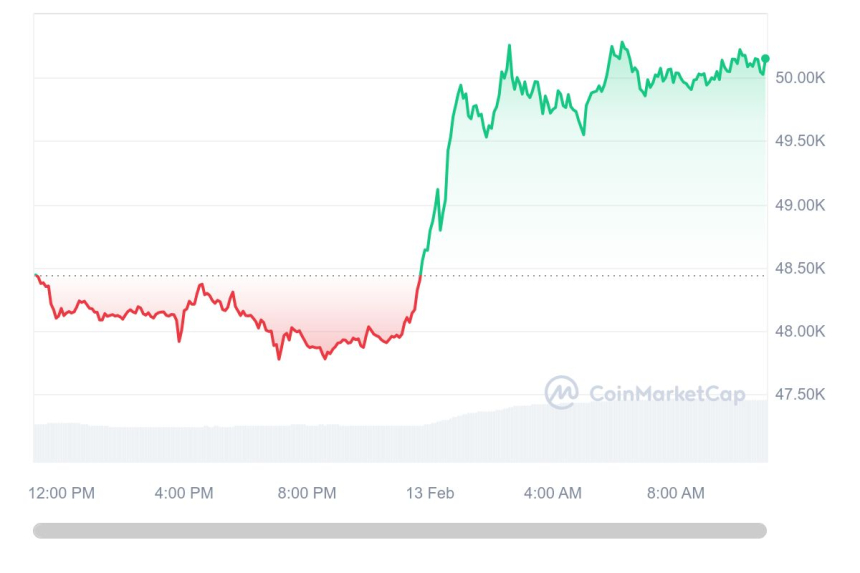860x573 pixels.
Task: Click the 13 Feb date label
Action: coord(428,493)
